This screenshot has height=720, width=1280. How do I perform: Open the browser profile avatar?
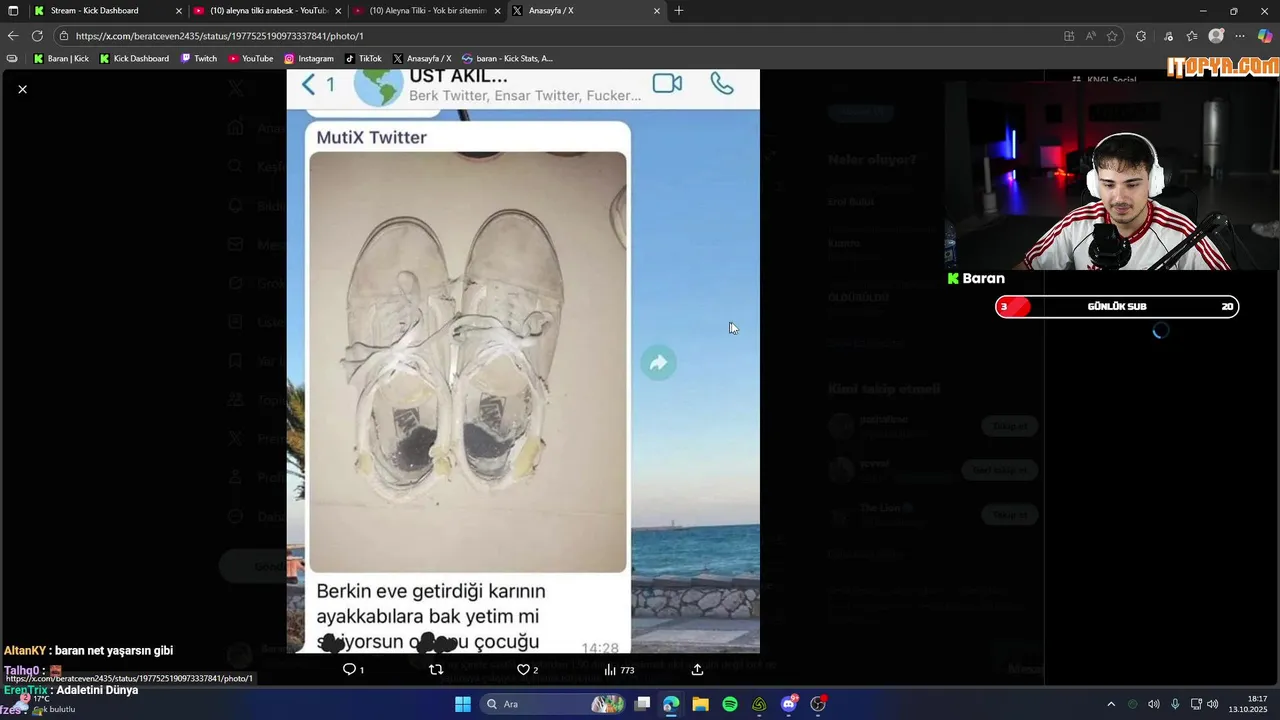(x=1216, y=36)
